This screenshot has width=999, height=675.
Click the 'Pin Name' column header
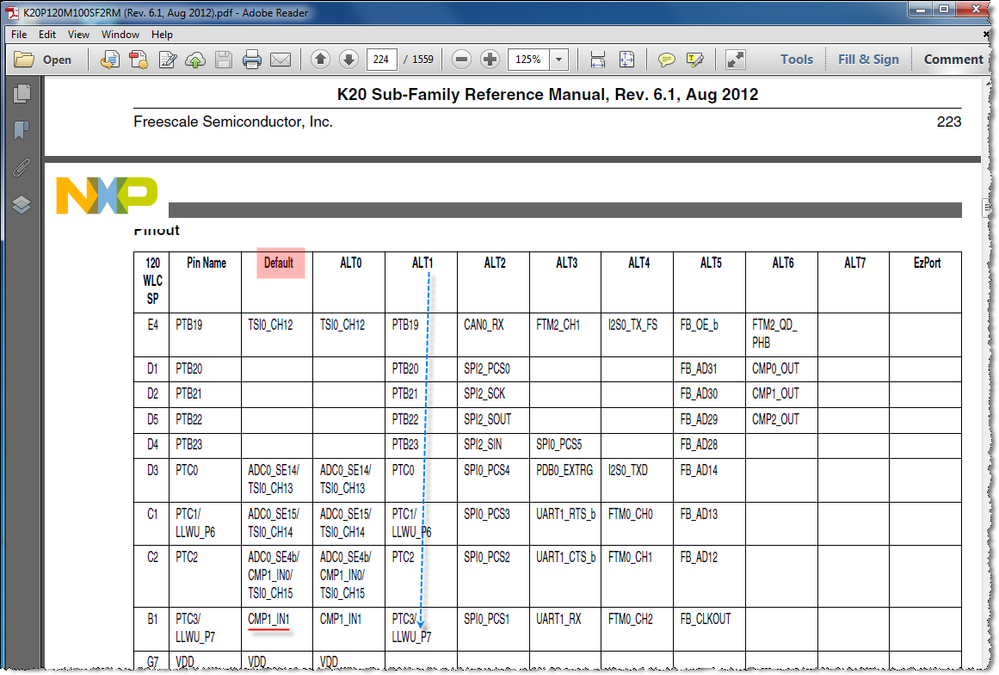(206, 263)
